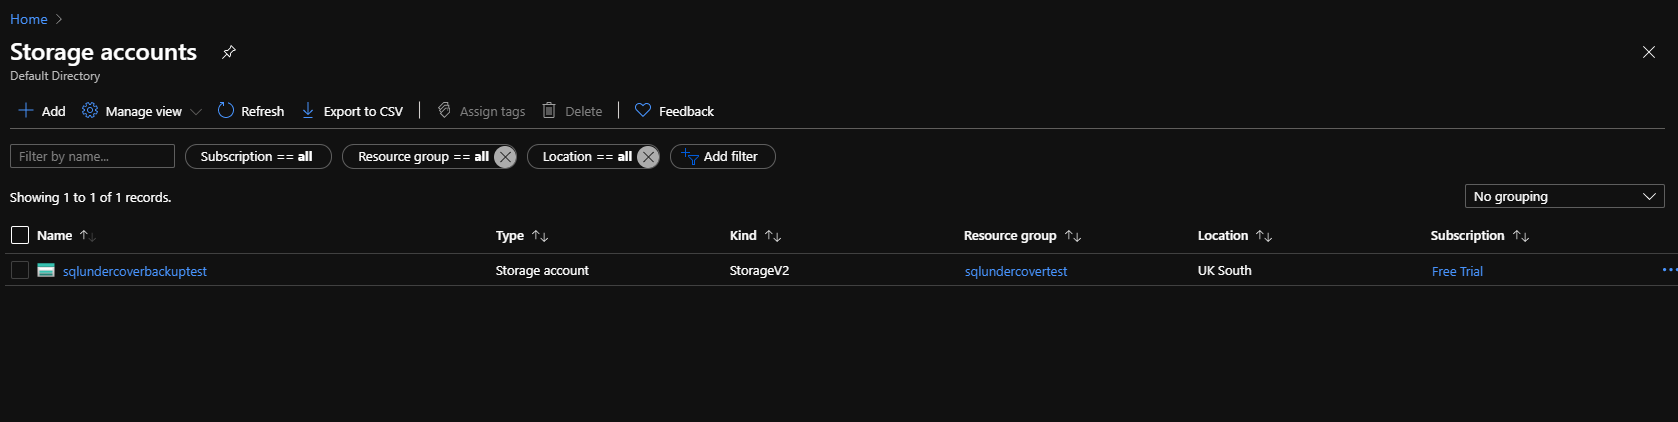Click the Feedback heart icon
1678x422 pixels.
[643, 111]
